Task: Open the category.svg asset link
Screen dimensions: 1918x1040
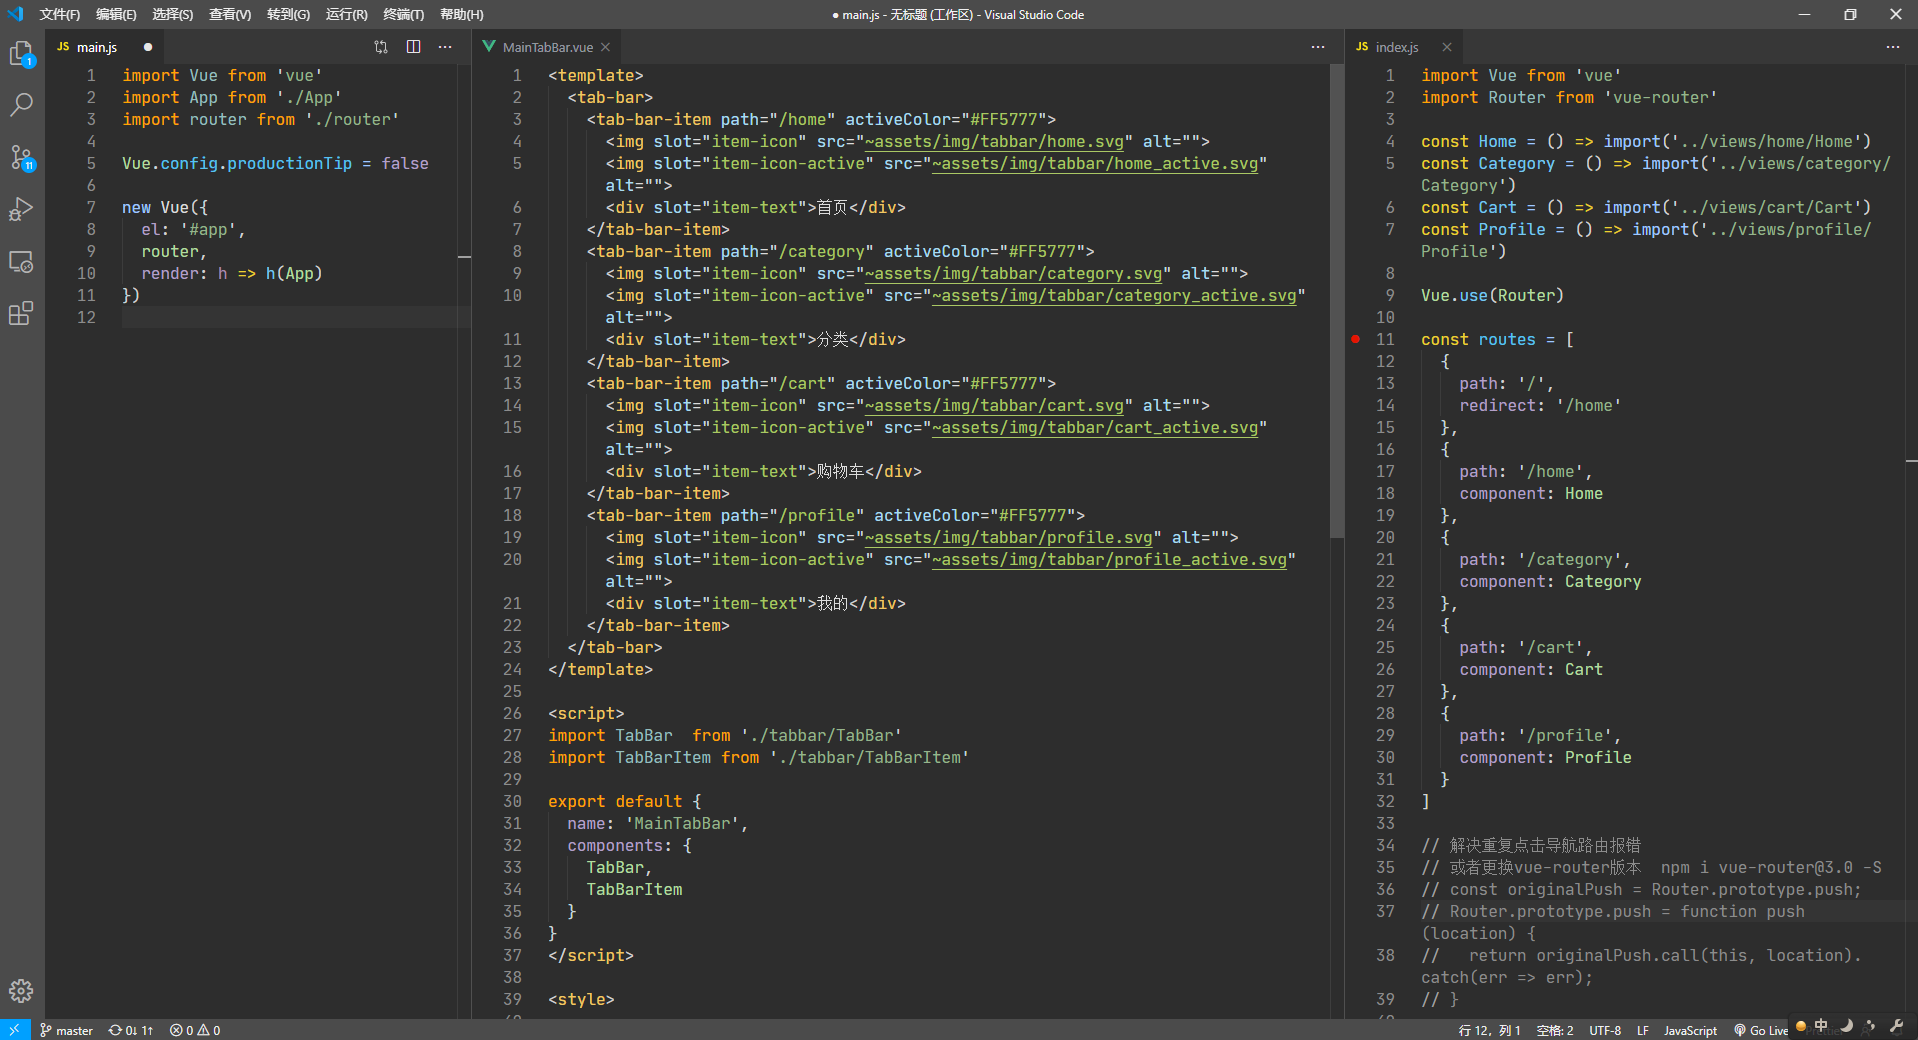Action: click(1014, 273)
